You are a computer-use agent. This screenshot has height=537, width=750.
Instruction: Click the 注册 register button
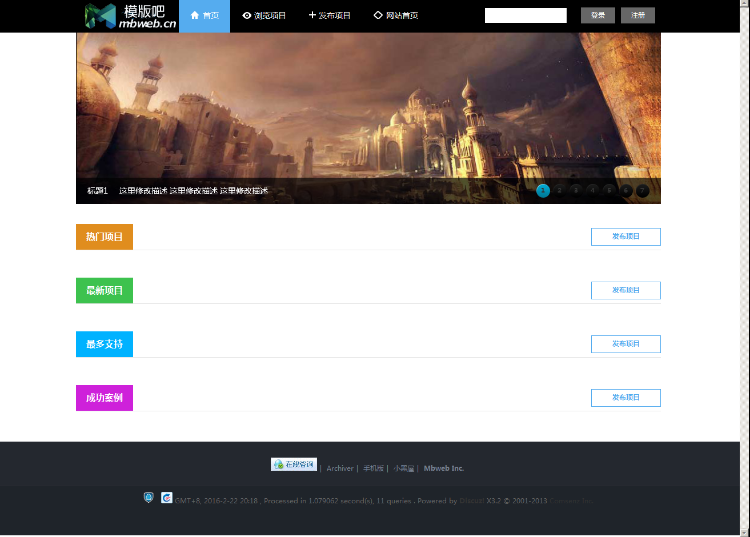(638, 15)
